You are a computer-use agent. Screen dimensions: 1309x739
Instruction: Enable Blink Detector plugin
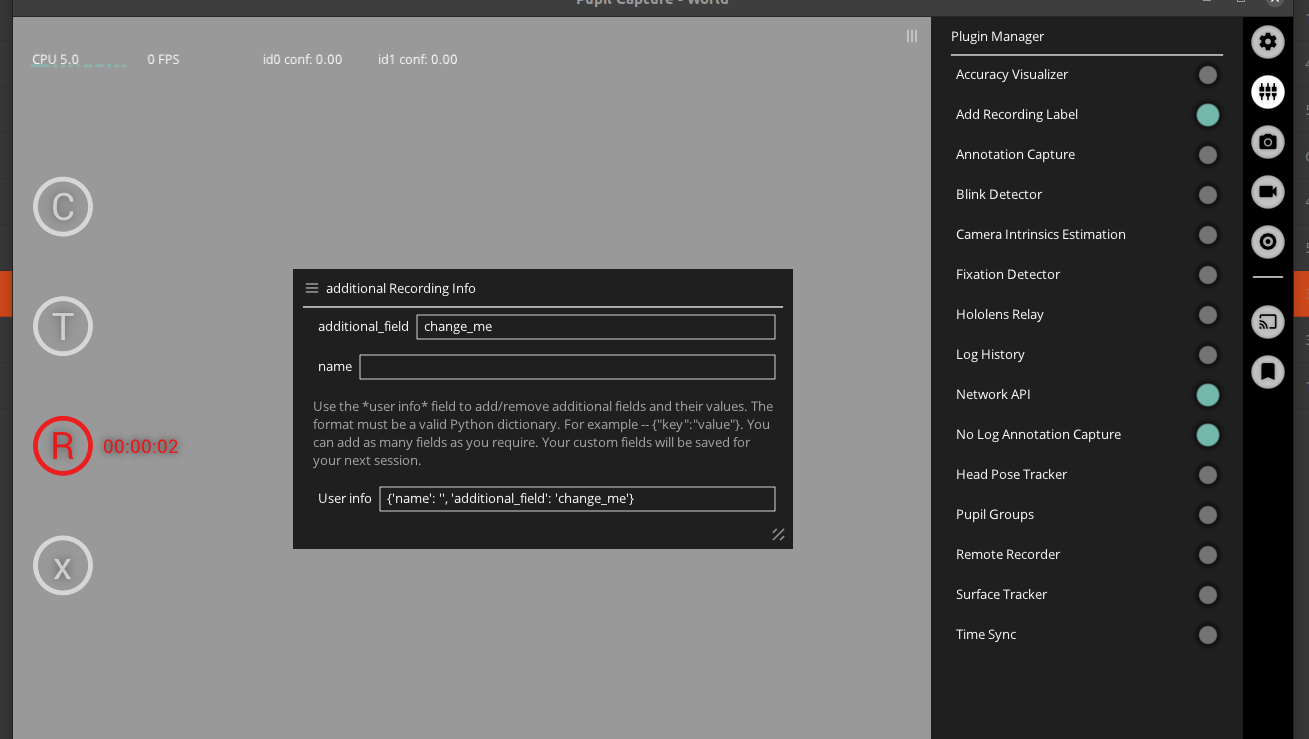click(1208, 195)
